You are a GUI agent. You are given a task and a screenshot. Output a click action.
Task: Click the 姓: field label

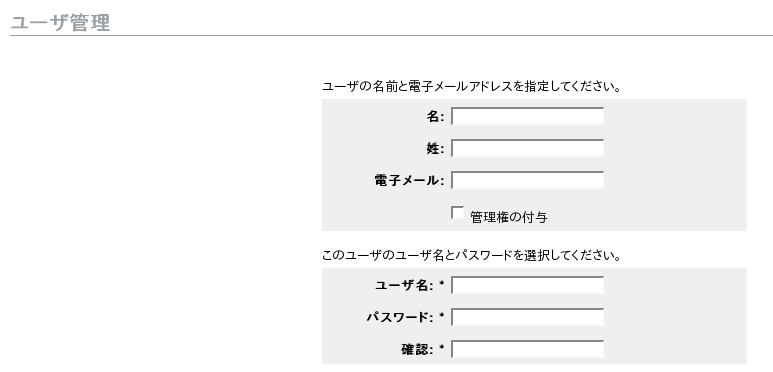[435, 149]
